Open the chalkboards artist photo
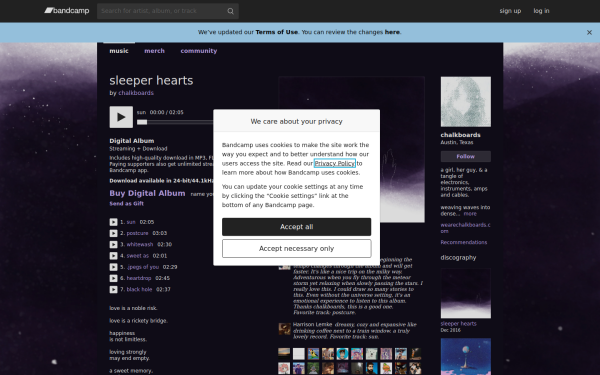 click(x=466, y=102)
